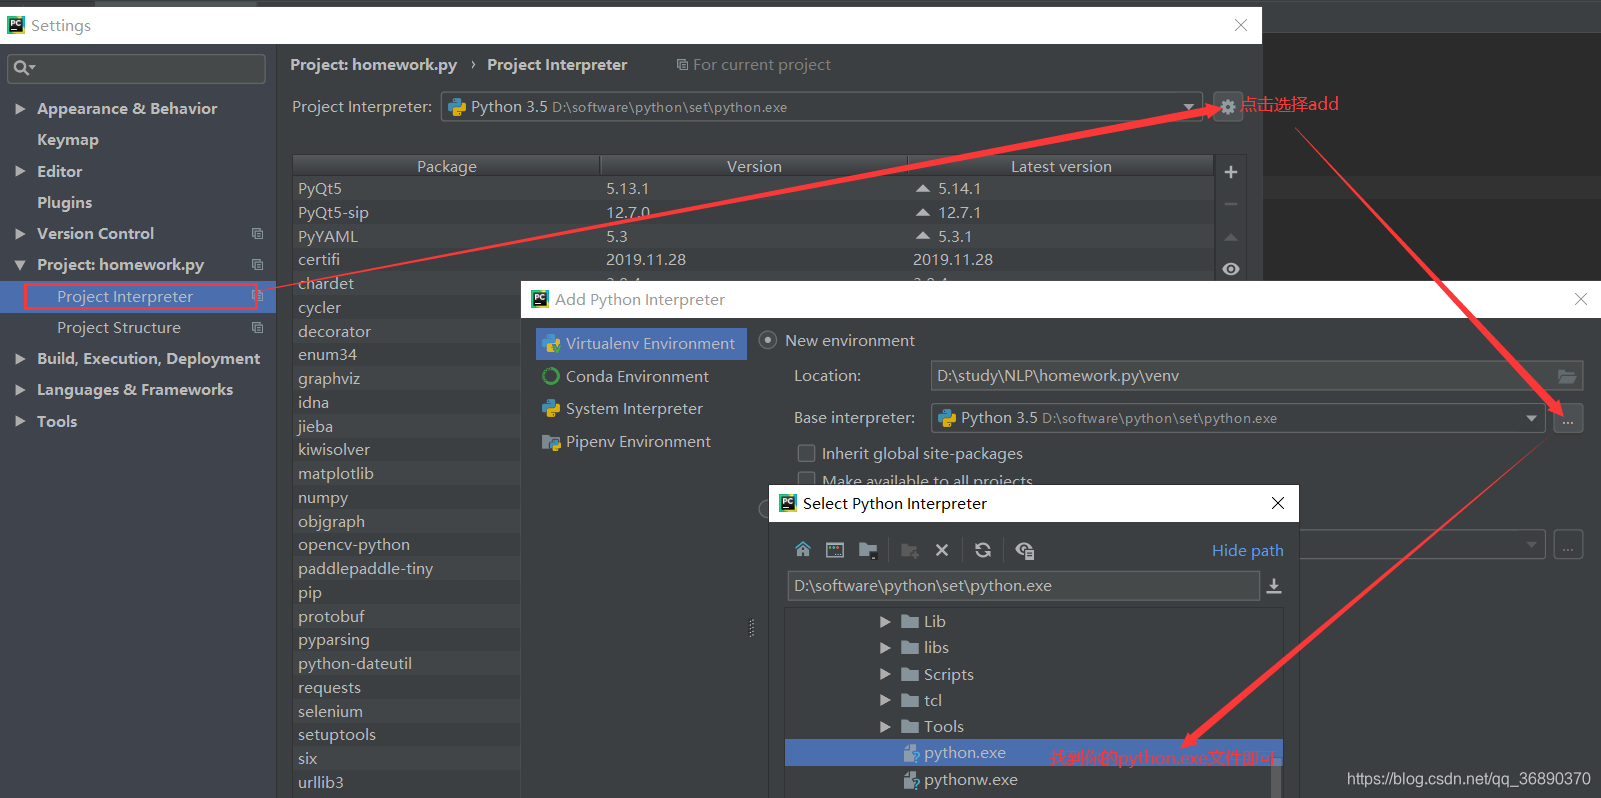Expand Languages & Frameworks section
Screen dimensions: 1601x798
tap(20, 390)
